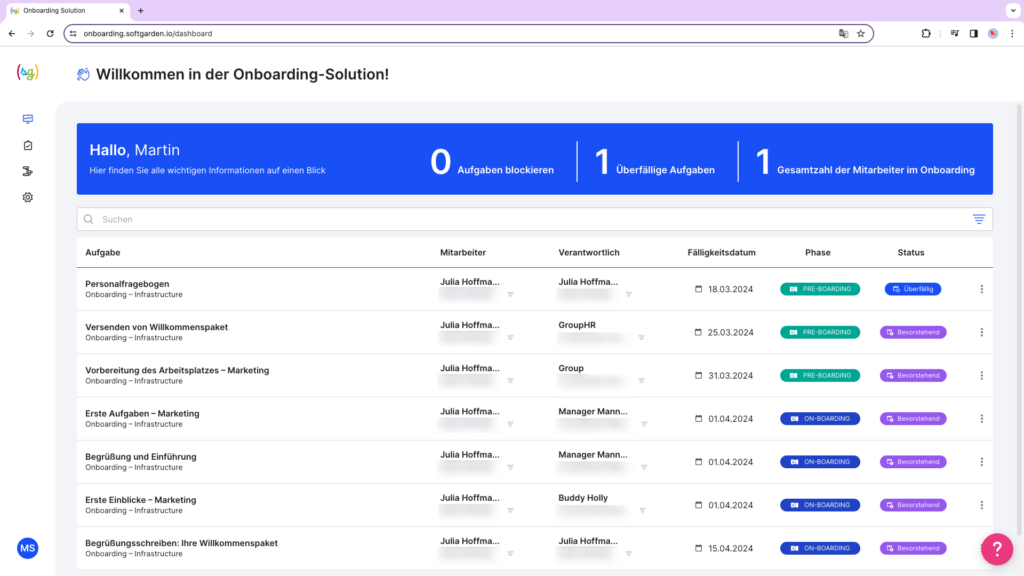Bookmark this page with the star icon
Viewport: 1024px width, 576px height.
[x=860, y=33]
